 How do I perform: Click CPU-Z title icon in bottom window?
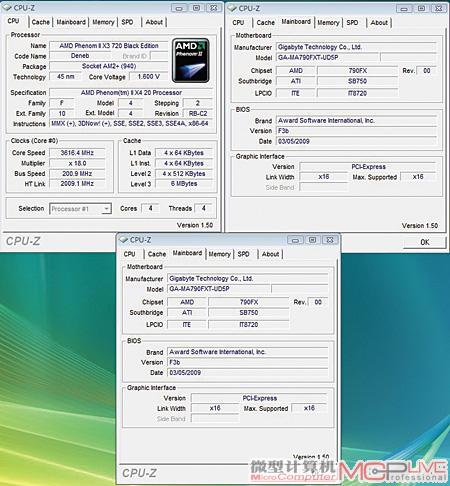(123, 239)
